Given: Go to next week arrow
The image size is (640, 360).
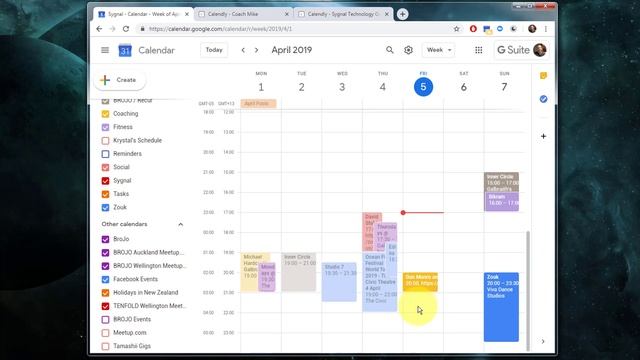Looking at the screenshot, I should [256, 50].
